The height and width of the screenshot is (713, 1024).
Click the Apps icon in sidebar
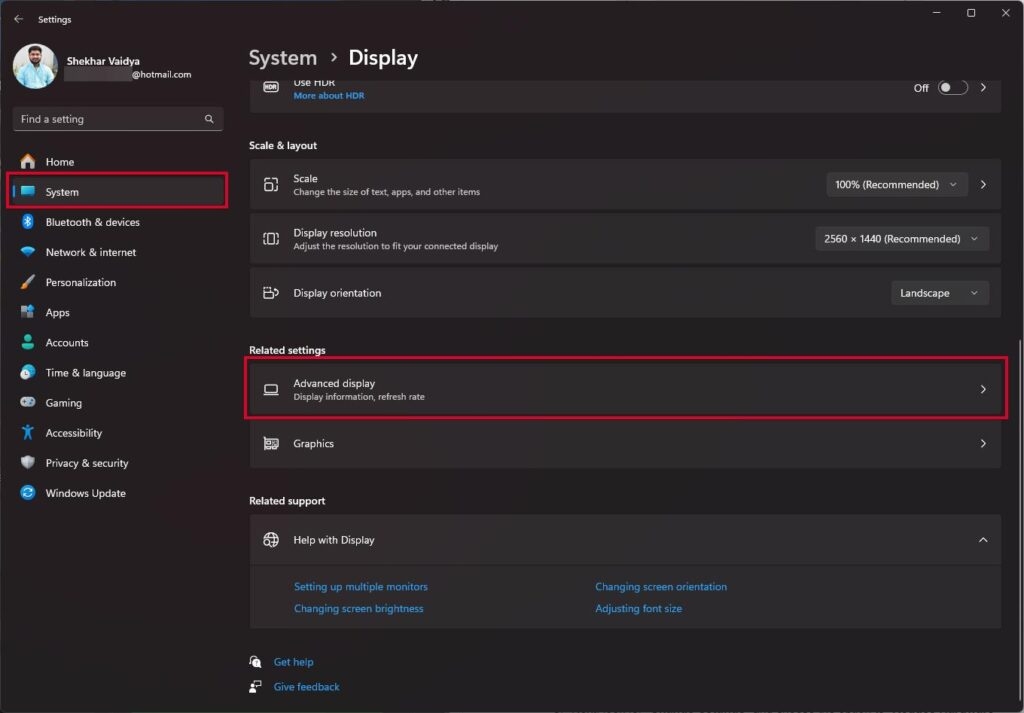pos(27,311)
